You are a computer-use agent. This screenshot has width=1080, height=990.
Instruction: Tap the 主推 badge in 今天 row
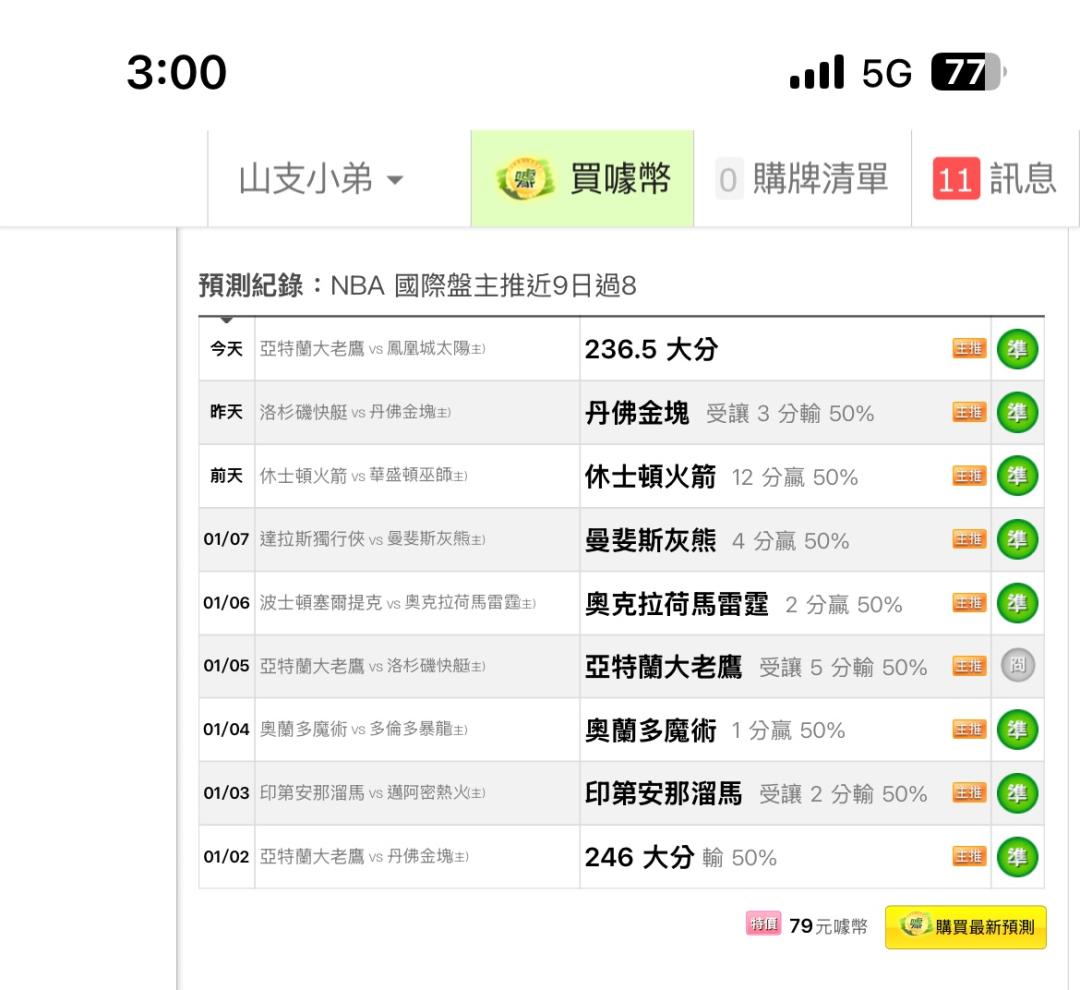click(969, 349)
